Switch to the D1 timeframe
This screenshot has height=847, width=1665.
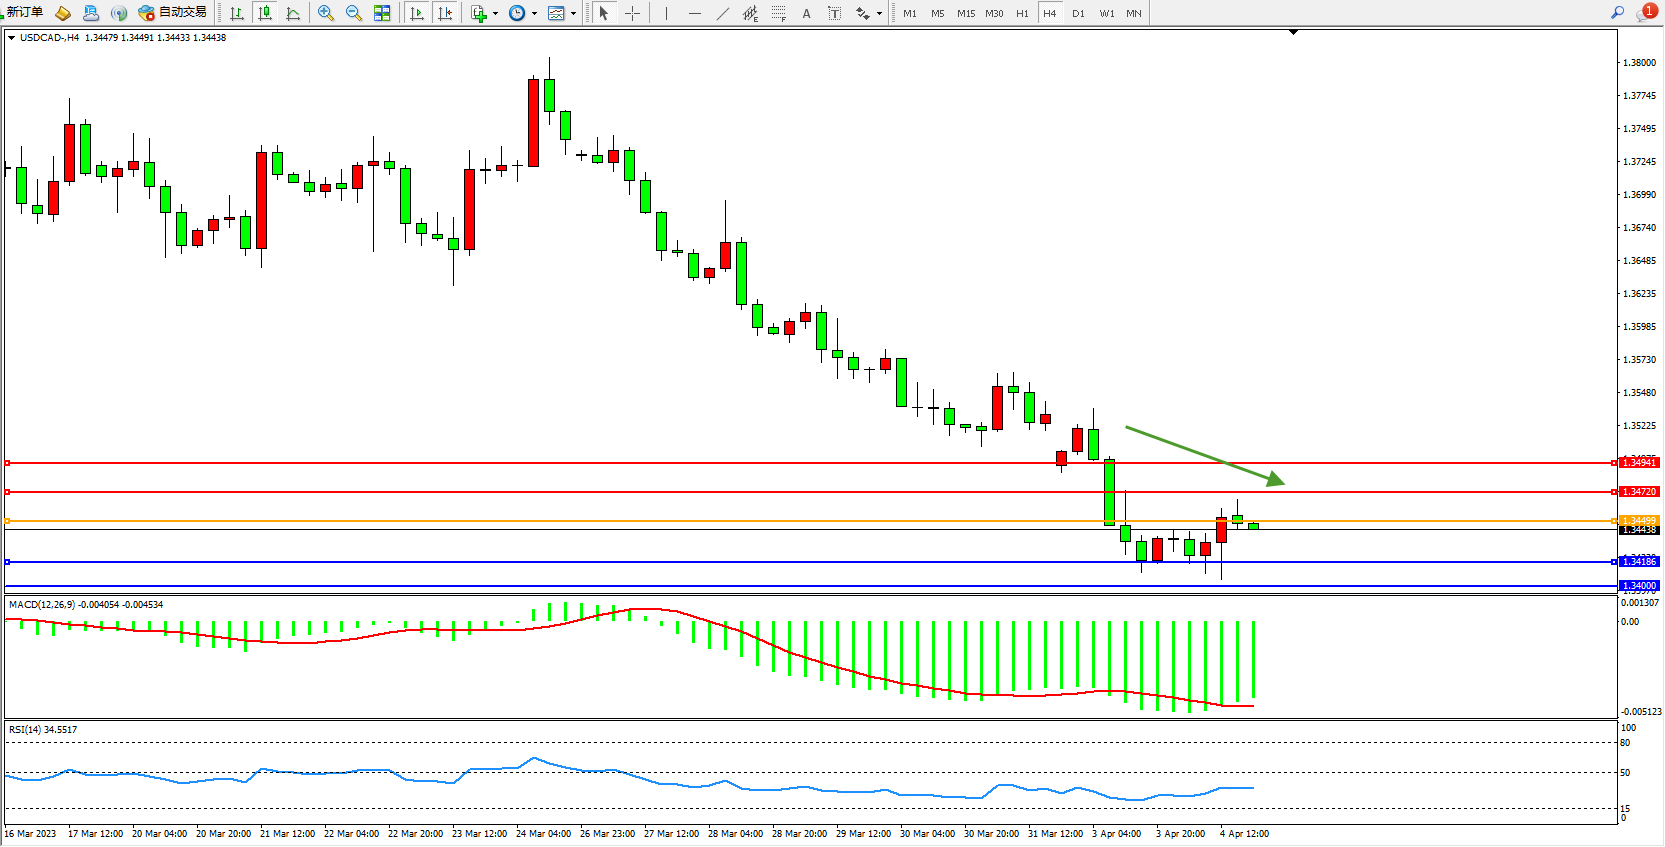1077,13
